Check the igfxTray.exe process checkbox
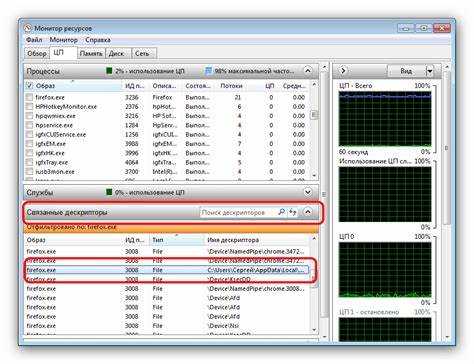 [29, 163]
